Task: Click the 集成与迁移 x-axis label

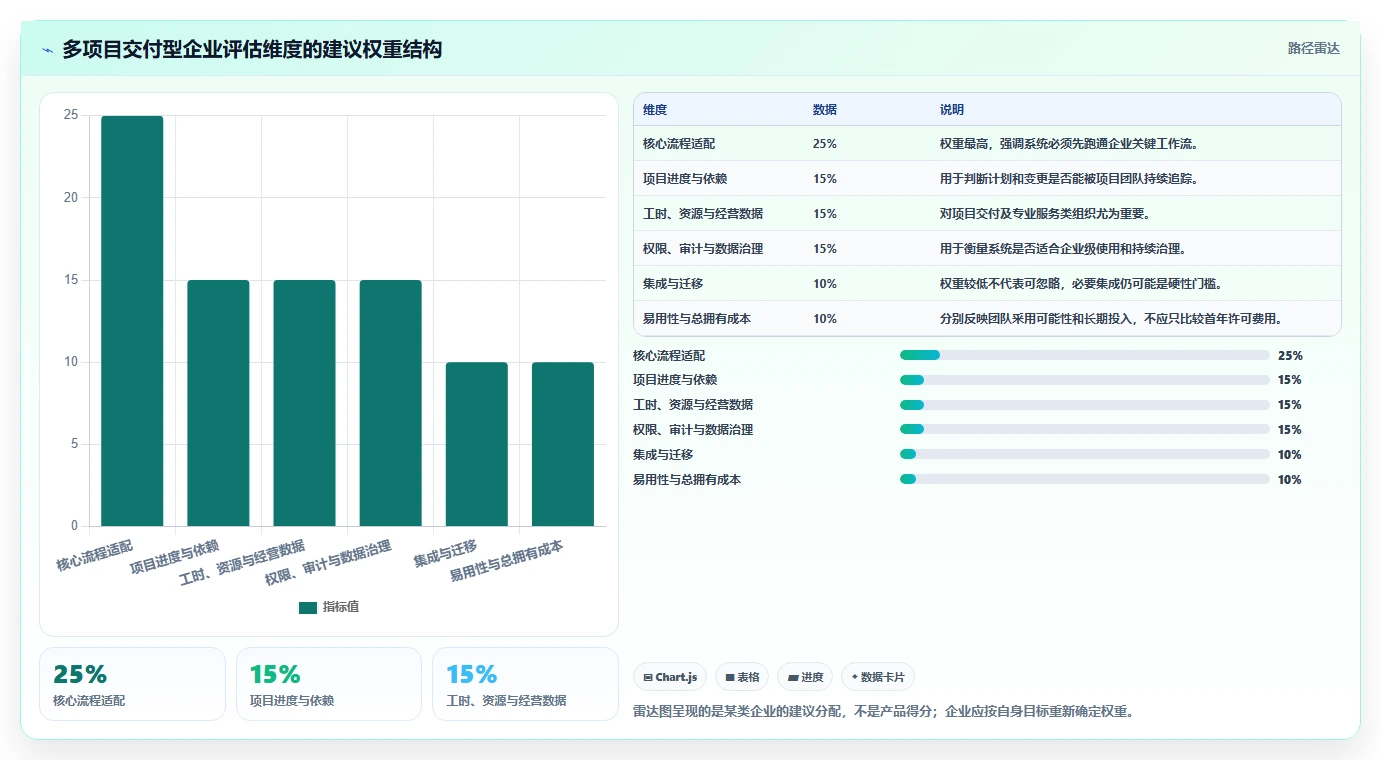Action: [x=446, y=553]
